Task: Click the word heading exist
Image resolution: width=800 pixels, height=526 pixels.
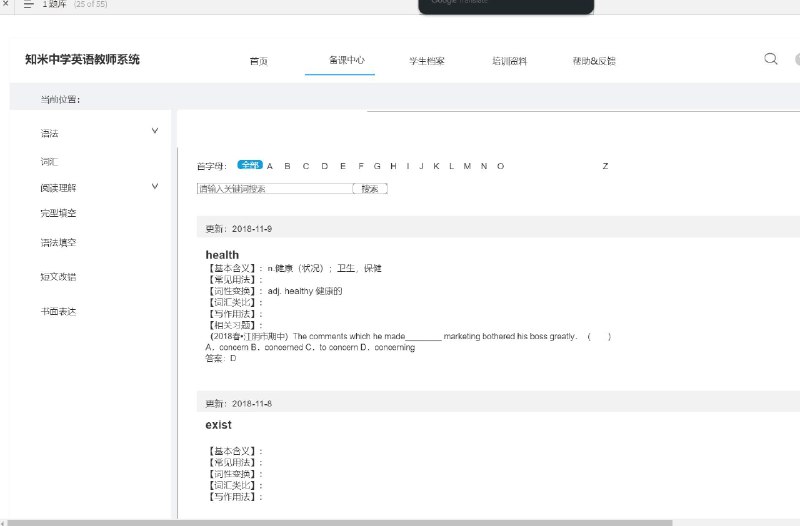Action: (x=218, y=425)
